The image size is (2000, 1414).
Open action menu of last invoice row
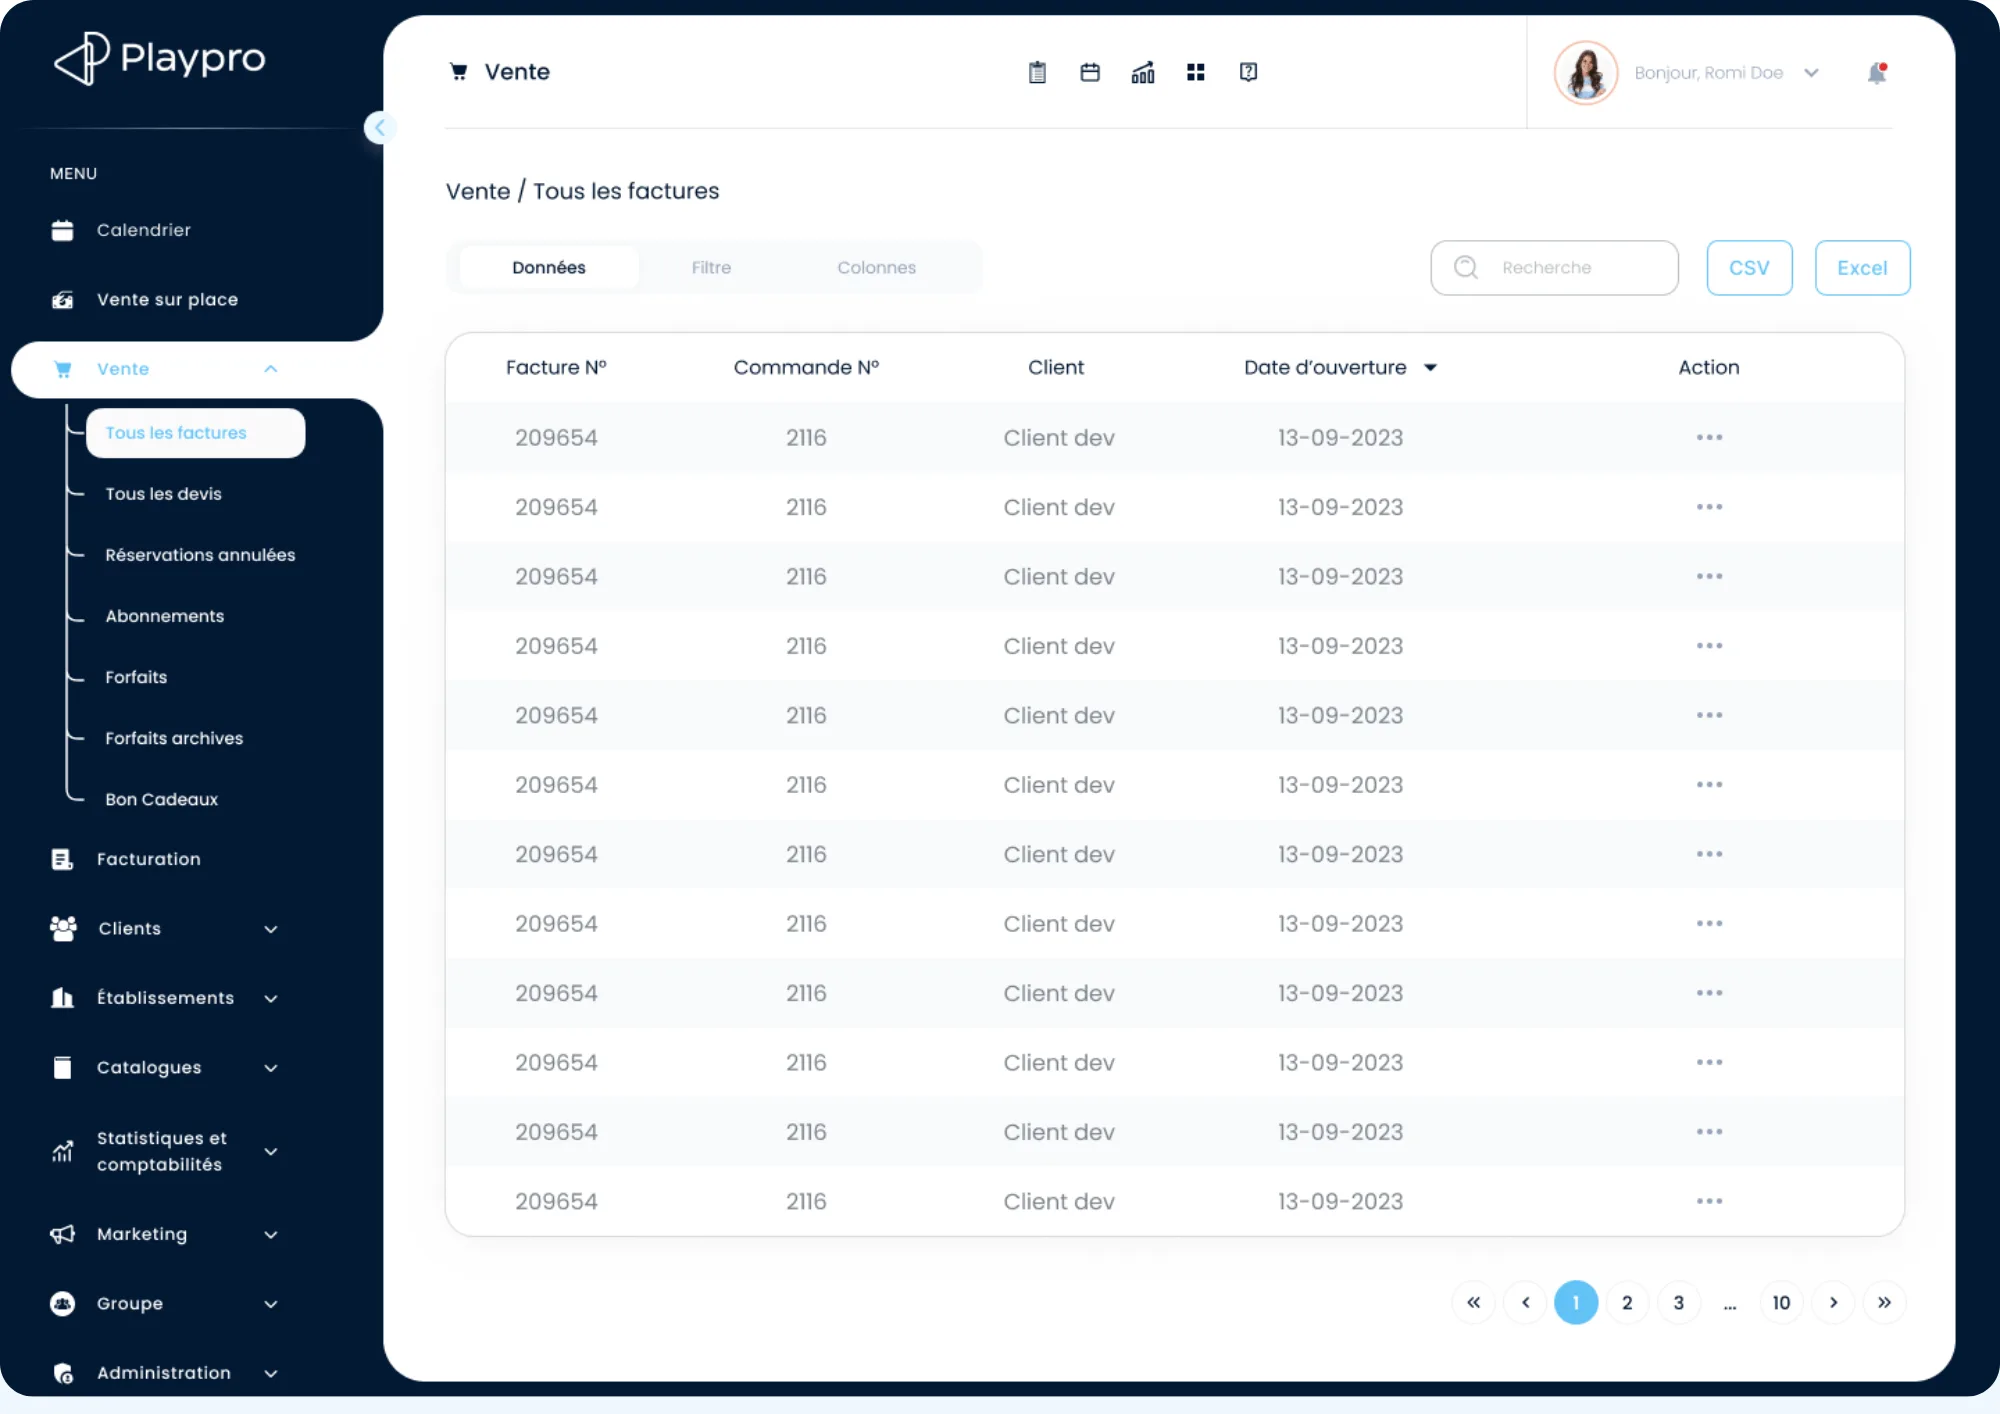tap(1709, 1201)
